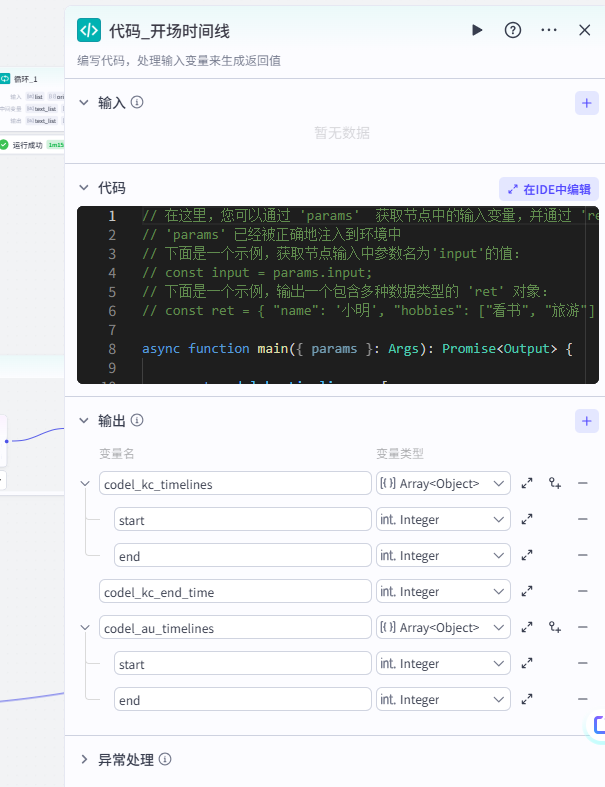
Task: Add child field to codel_au_timelines
Action: tap(555, 627)
